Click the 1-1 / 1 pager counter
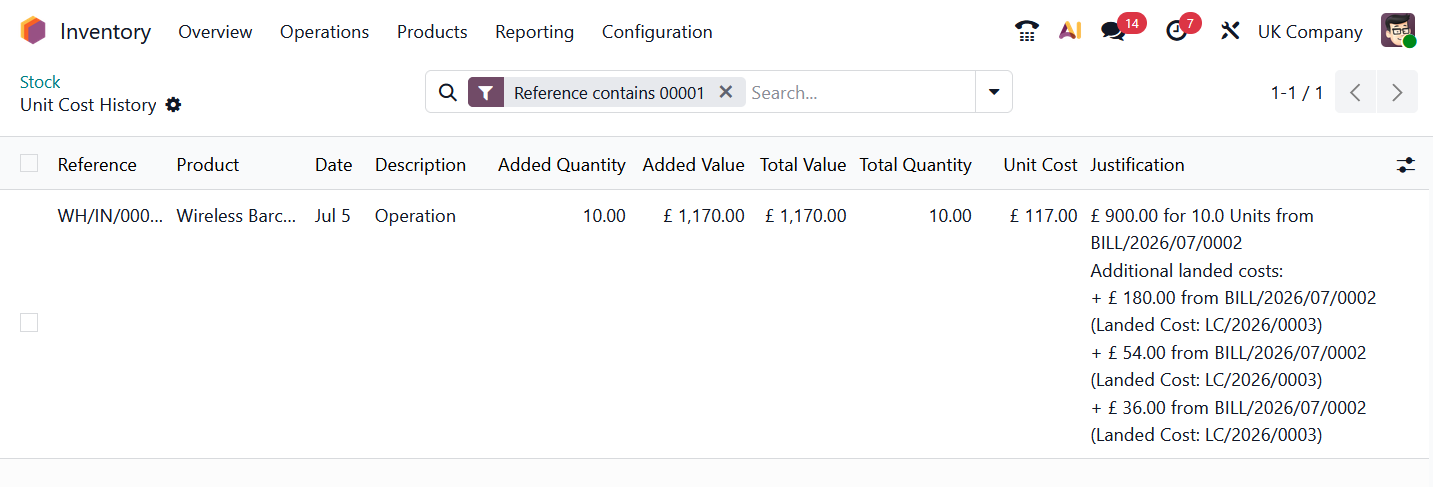The image size is (1433, 487). click(1297, 93)
